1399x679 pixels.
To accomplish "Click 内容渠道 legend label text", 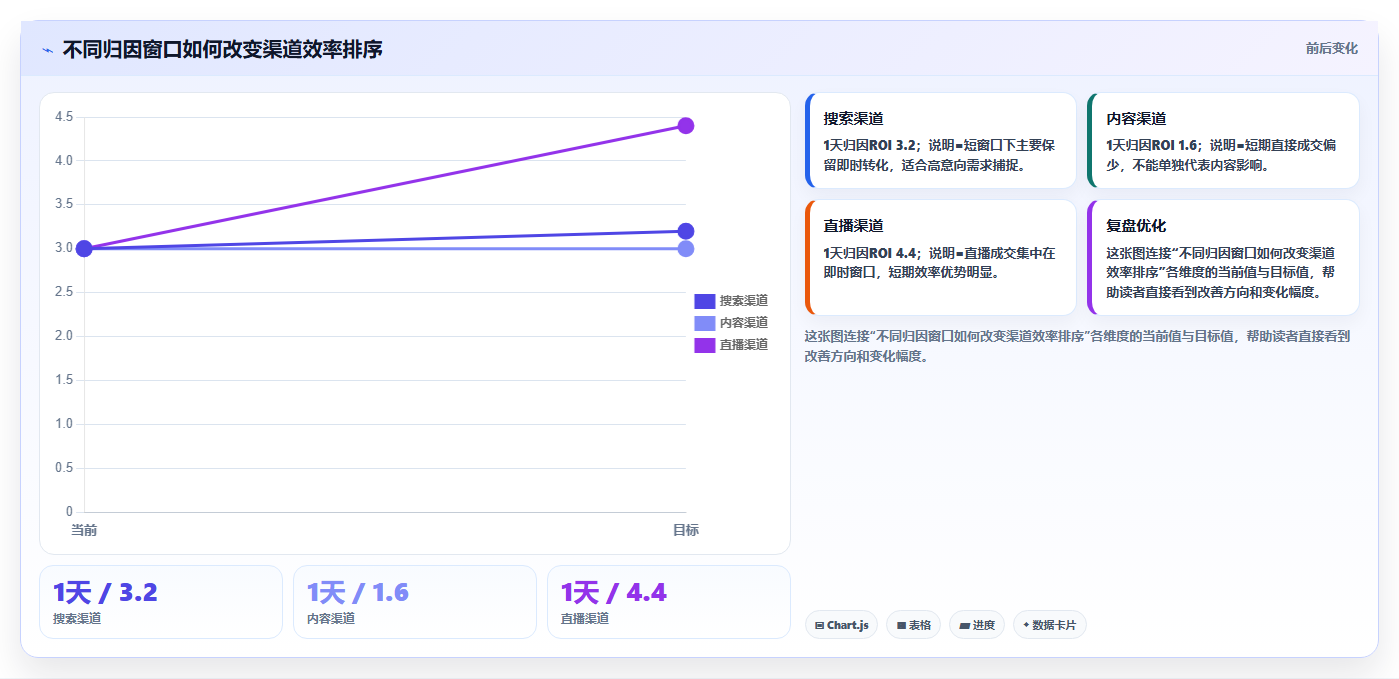I will pyautogui.click(x=744, y=323).
